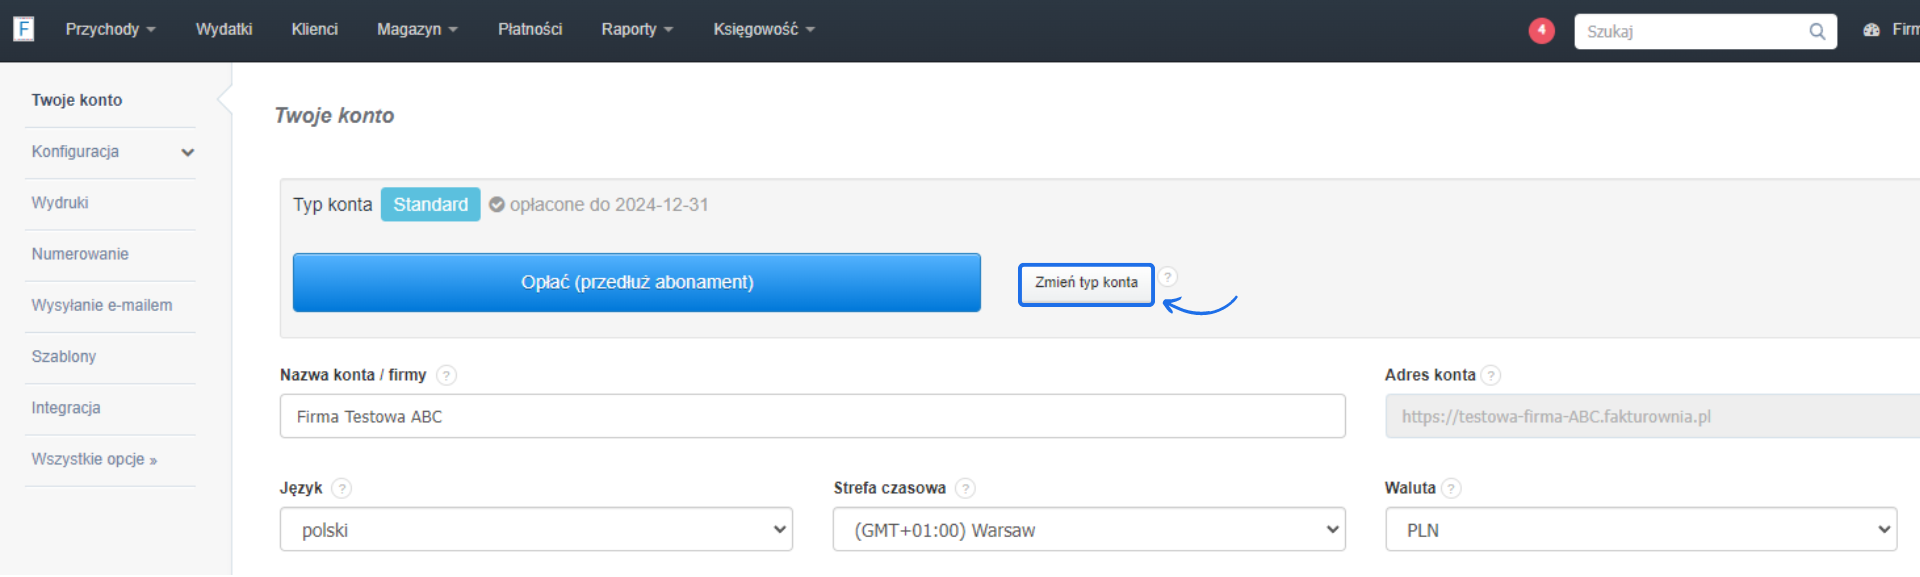
Task: Click the Zmień typ konta button
Action: click(x=1086, y=283)
